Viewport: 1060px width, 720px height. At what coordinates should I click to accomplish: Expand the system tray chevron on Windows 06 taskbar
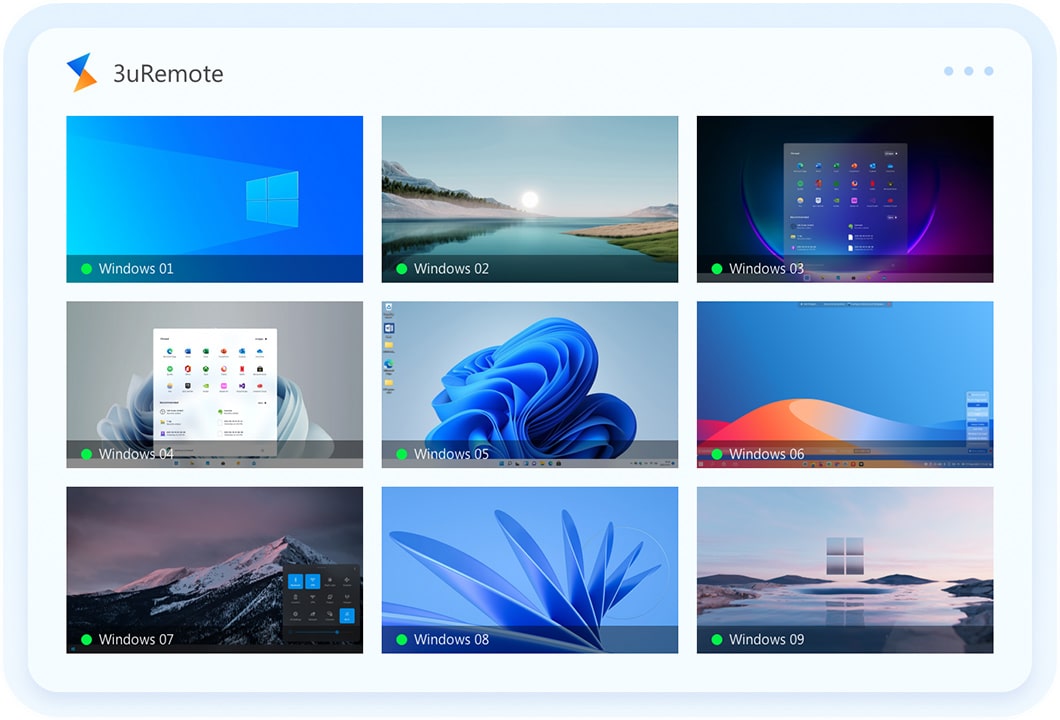926,463
